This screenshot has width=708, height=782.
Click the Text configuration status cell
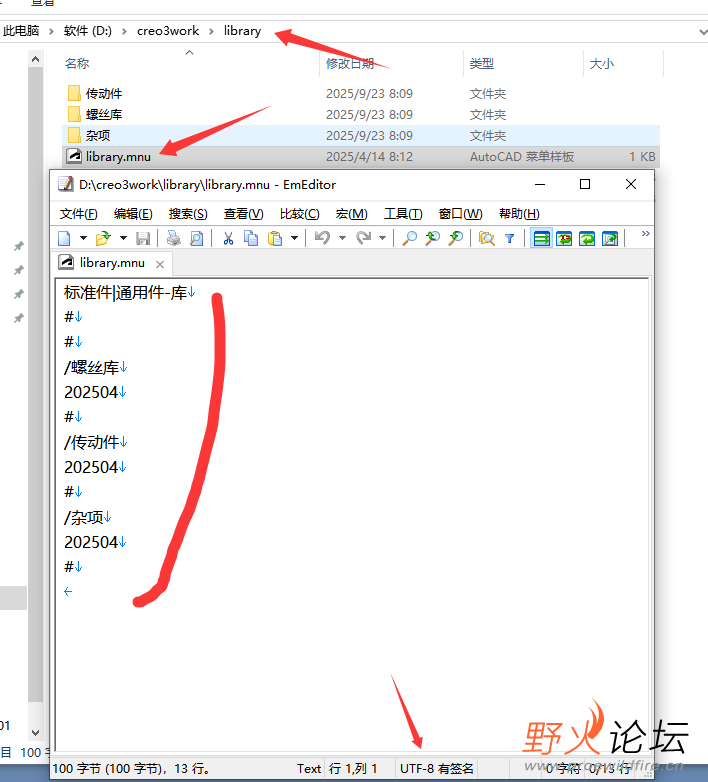click(x=309, y=769)
